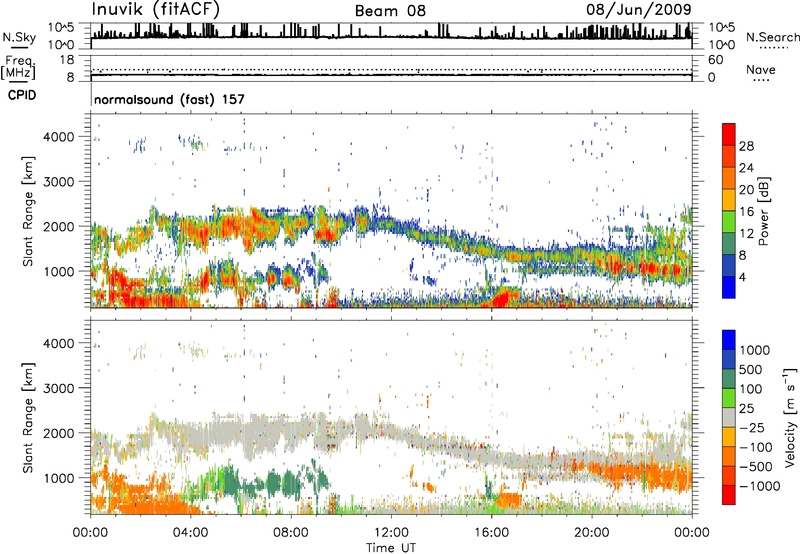
Task: Click 'normalsound (fast) 157' text
Action: [x=169, y=99]
